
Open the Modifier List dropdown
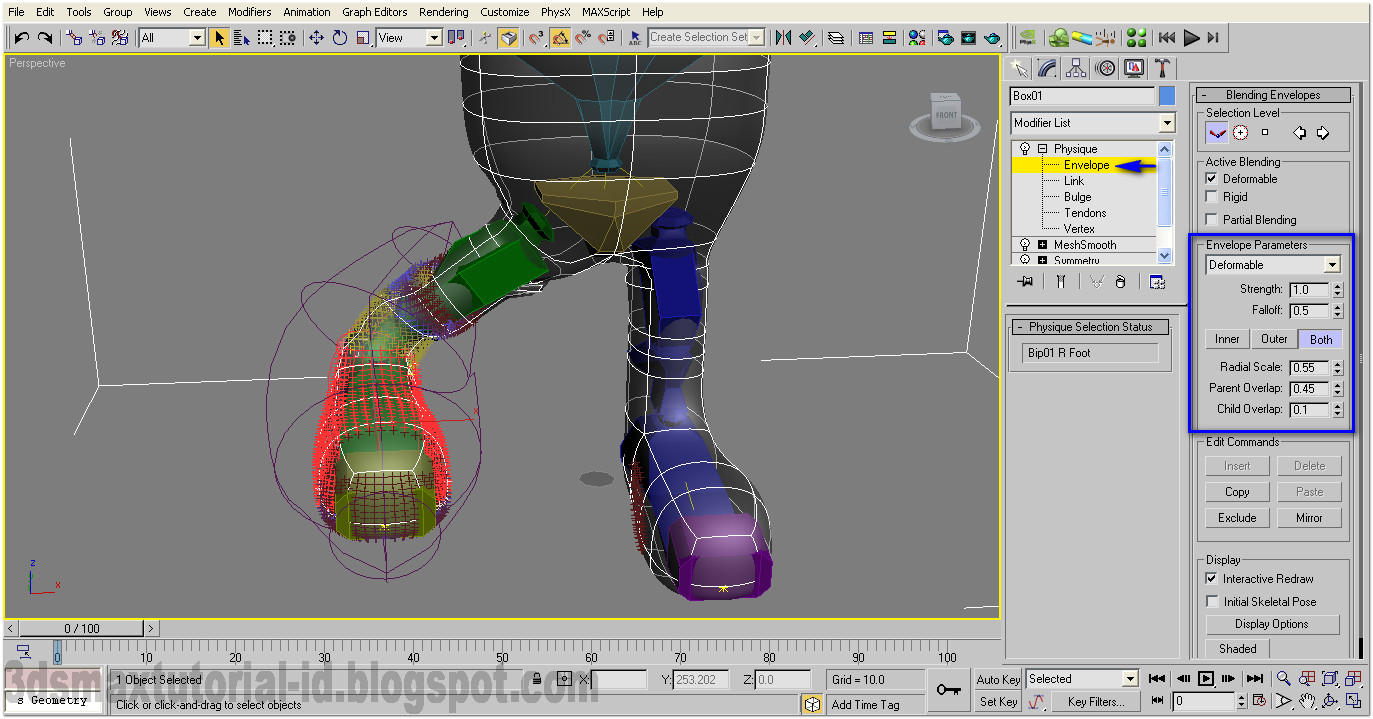(1165, 122)
